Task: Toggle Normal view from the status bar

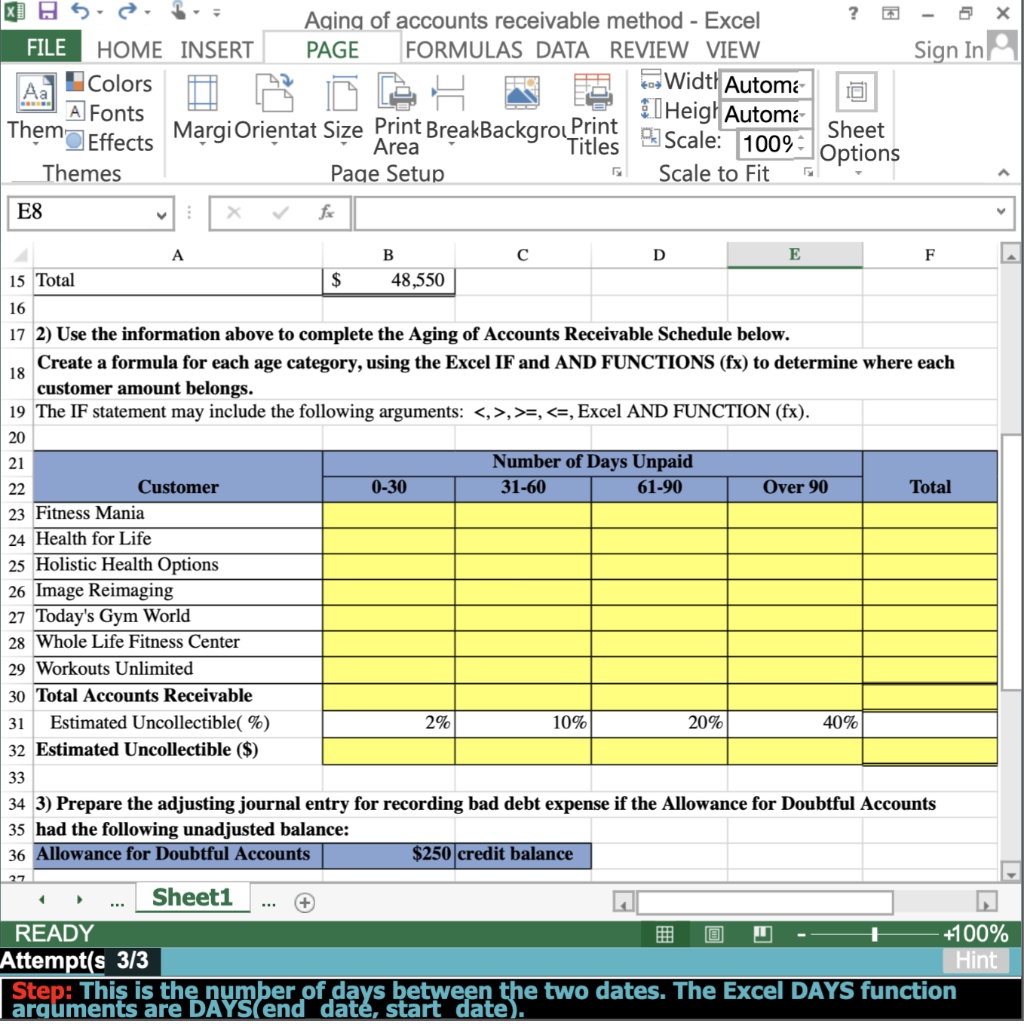Action: pos(666,933)
